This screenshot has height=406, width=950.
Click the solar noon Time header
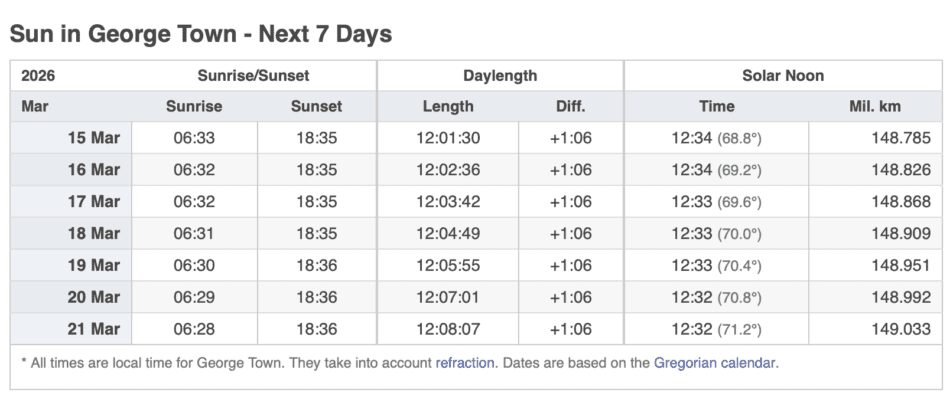tap(716, 106)
